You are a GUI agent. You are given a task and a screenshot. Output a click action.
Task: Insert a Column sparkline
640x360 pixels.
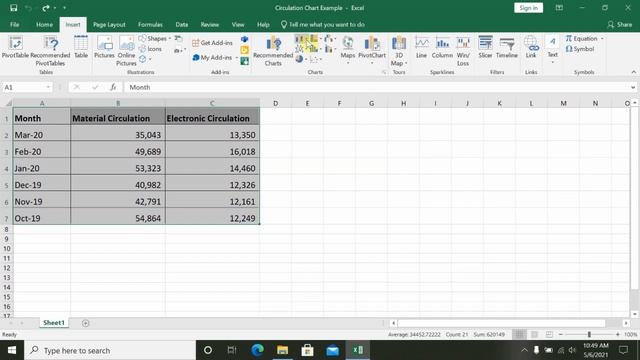[442, 47]
